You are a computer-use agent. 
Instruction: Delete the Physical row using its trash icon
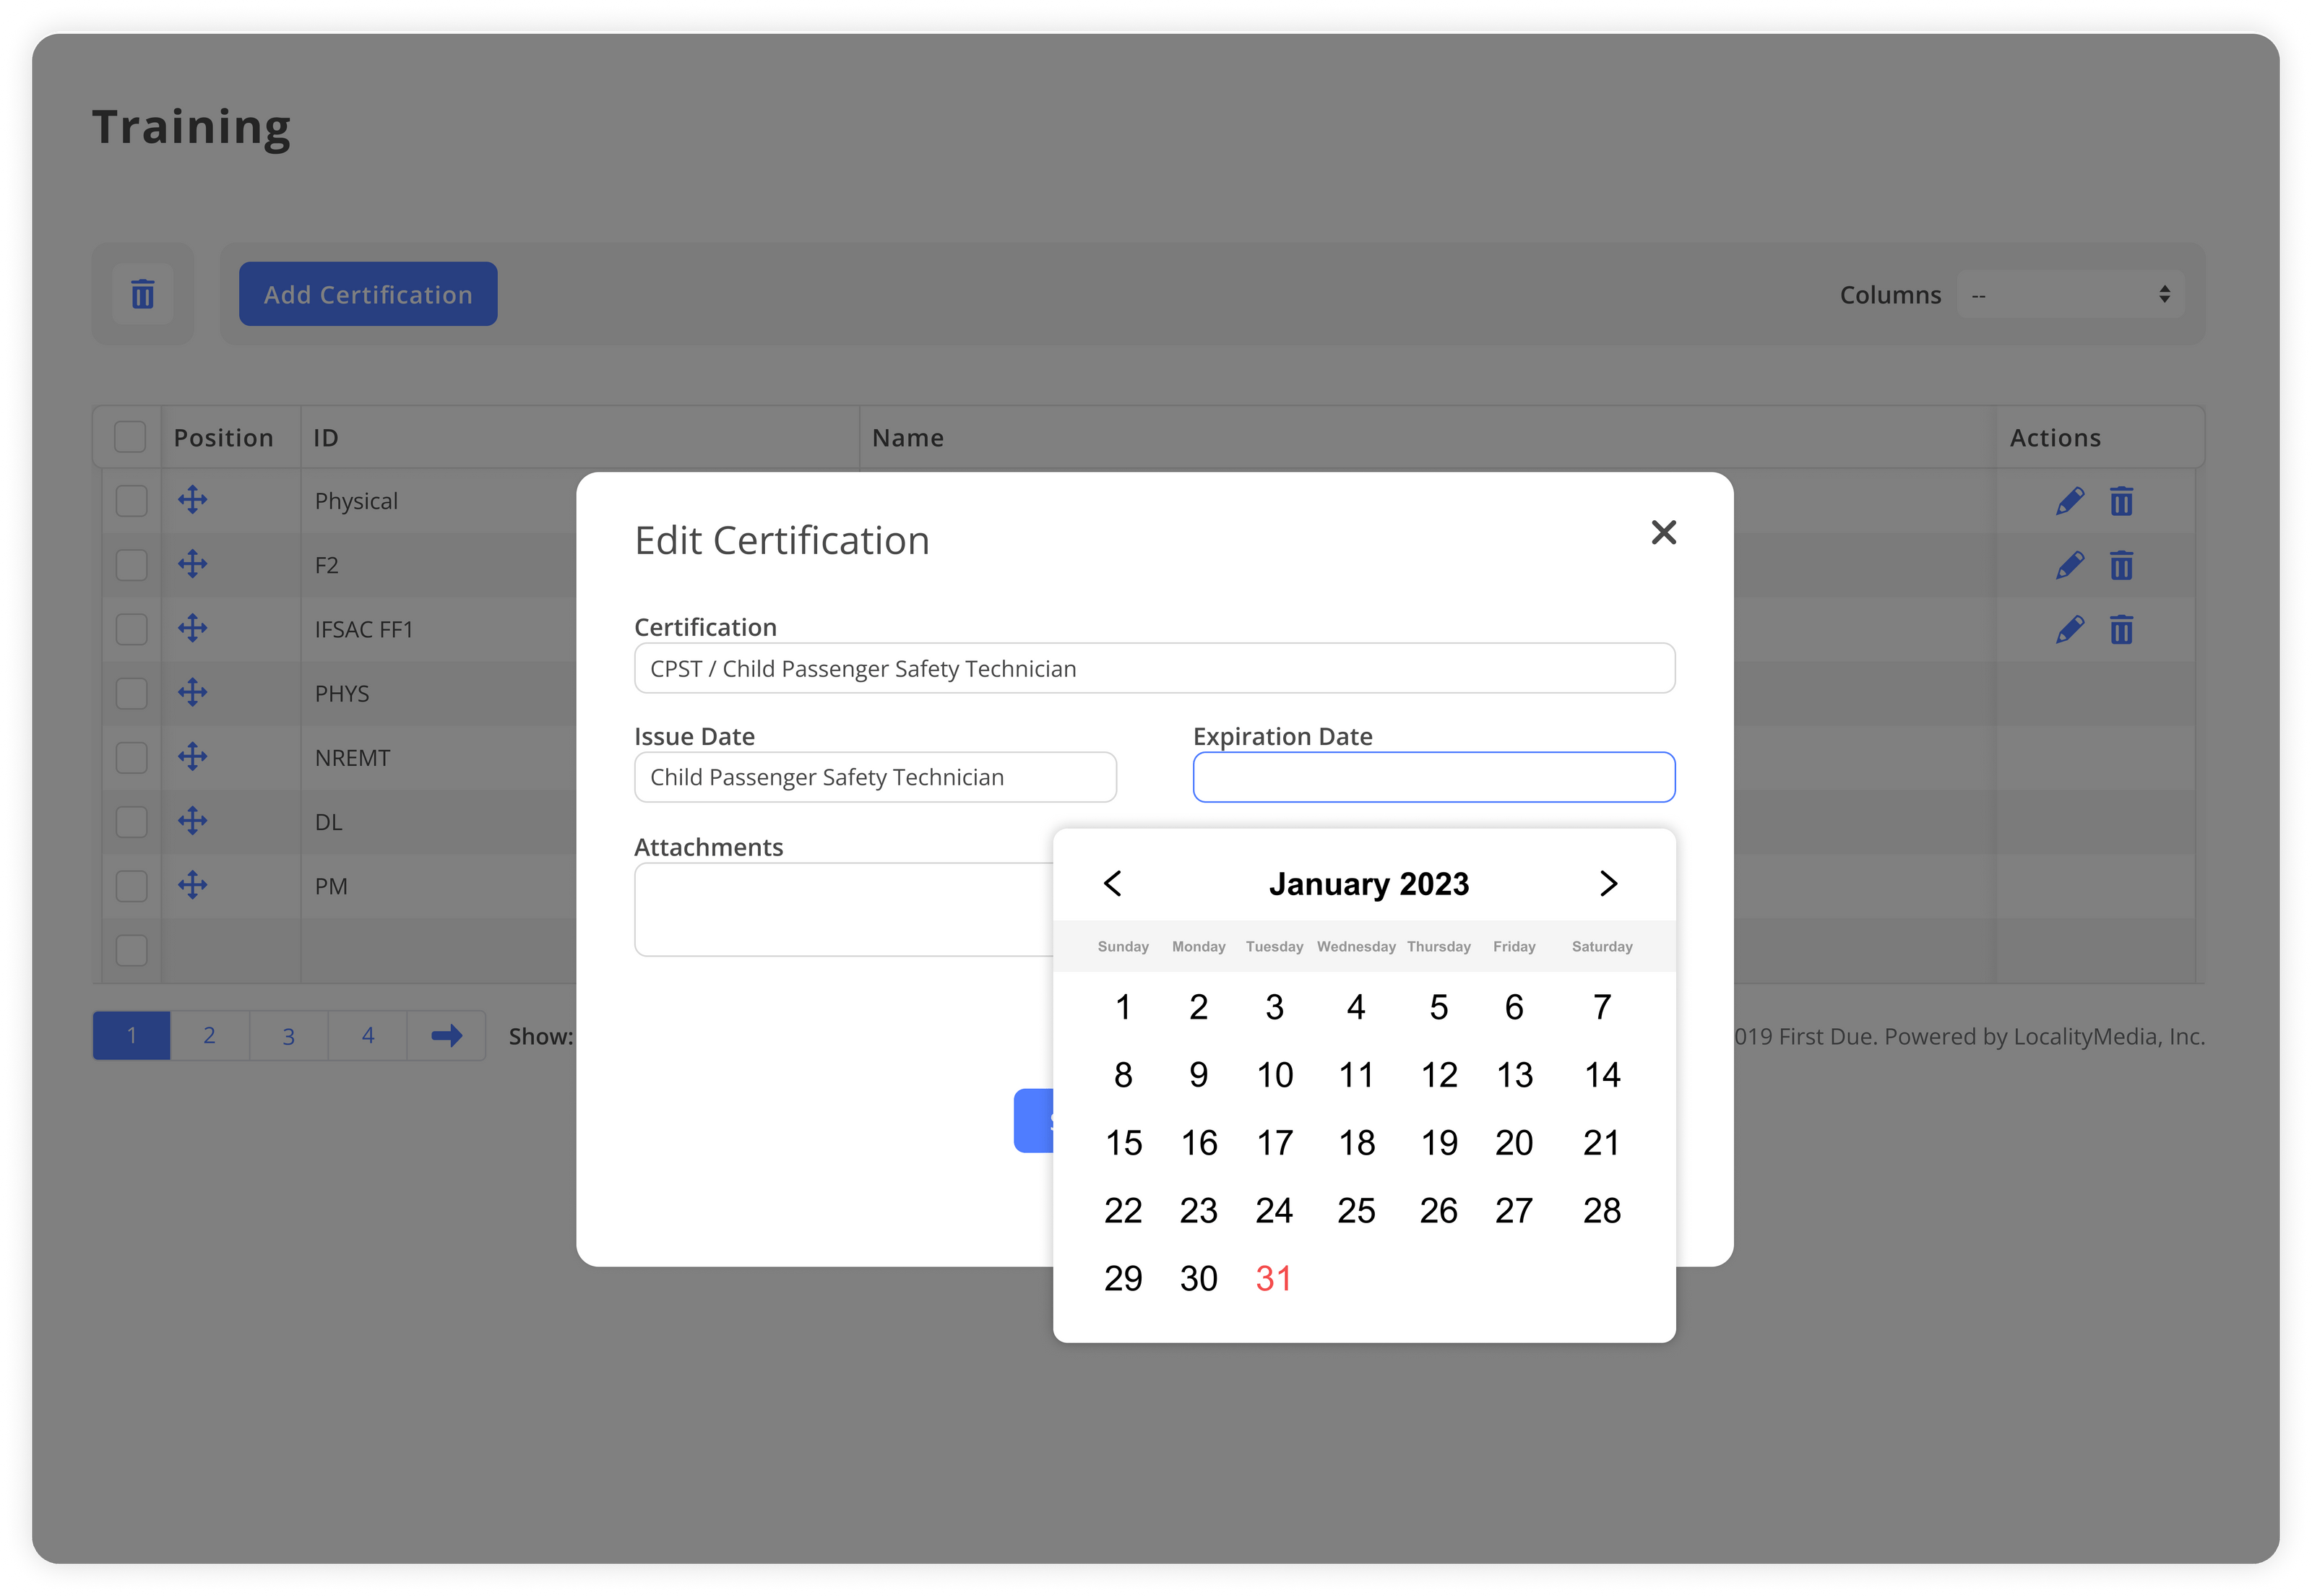[2122, 501]
